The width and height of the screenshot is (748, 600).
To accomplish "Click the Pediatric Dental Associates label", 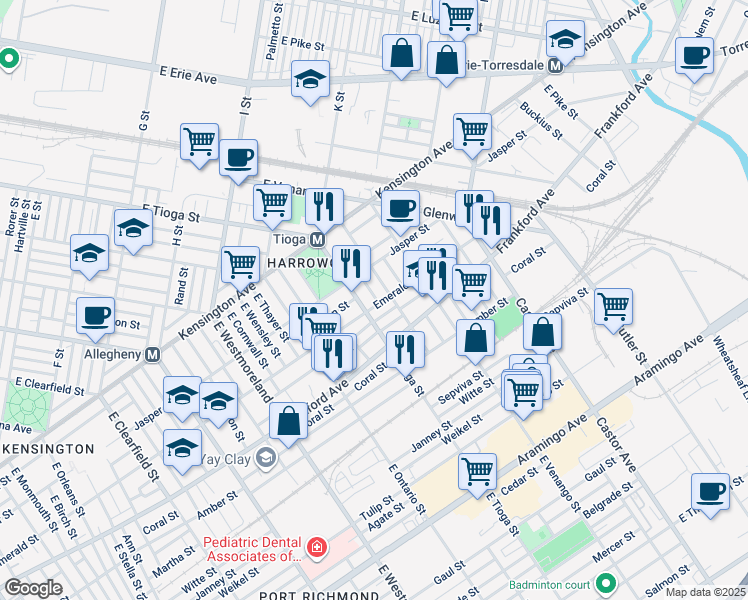I will (254, 549).
